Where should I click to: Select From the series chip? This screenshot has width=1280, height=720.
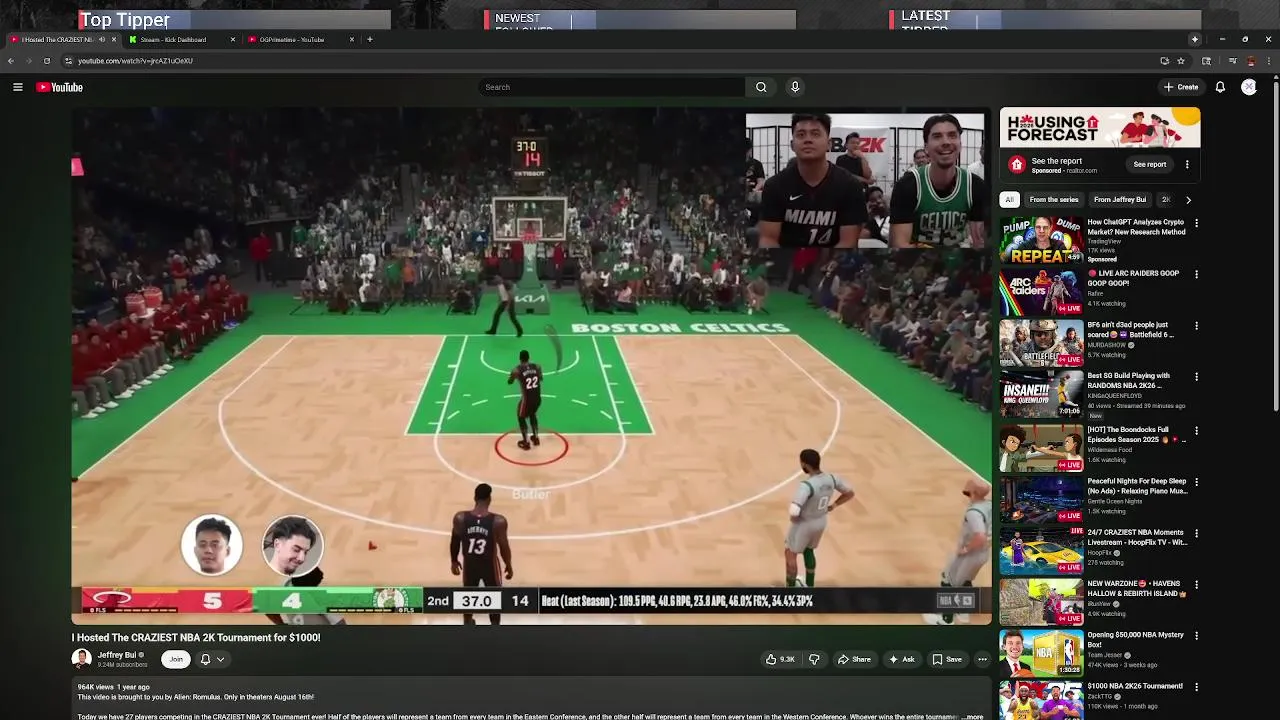[1054, 199]
